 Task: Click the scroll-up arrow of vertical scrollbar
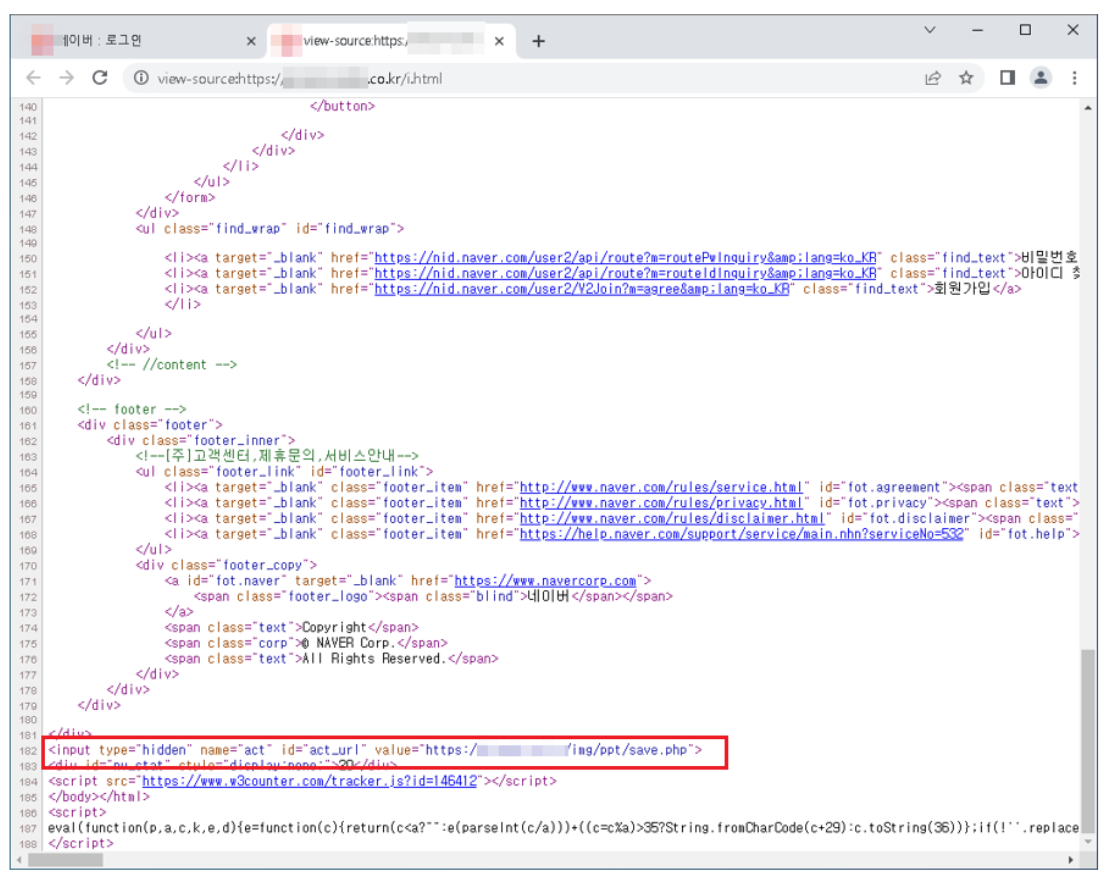[x=1088, y=108]
